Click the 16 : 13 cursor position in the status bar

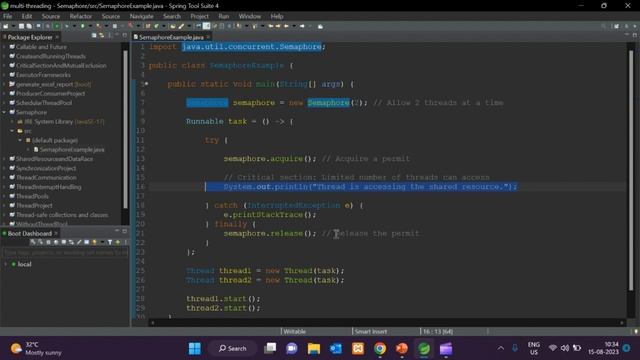pyautogui.click(x=438, y=331)
